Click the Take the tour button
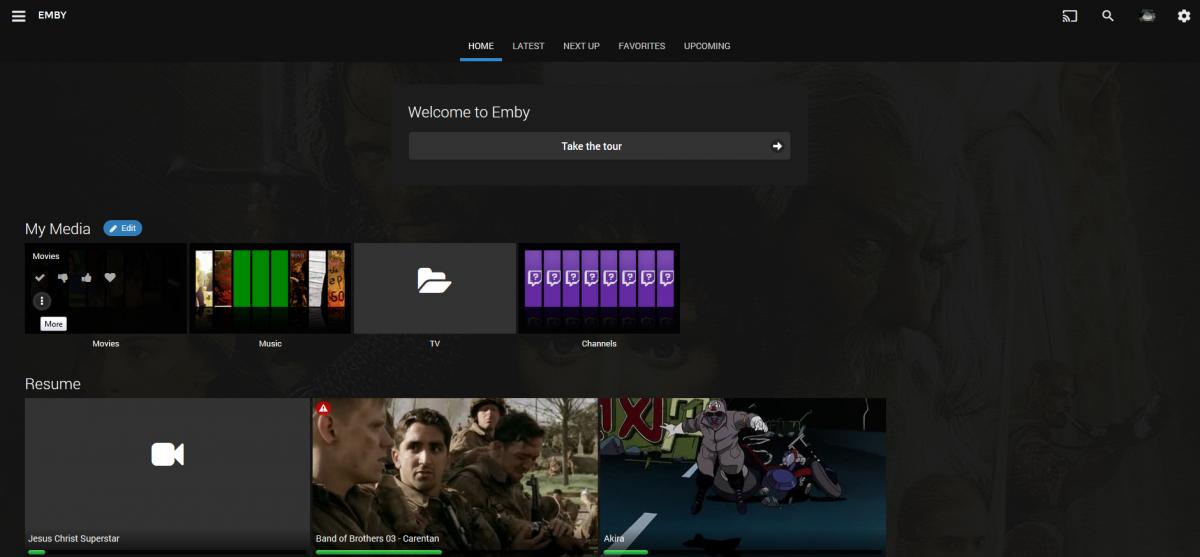1200x557 pixels. [x=599, y=146]
